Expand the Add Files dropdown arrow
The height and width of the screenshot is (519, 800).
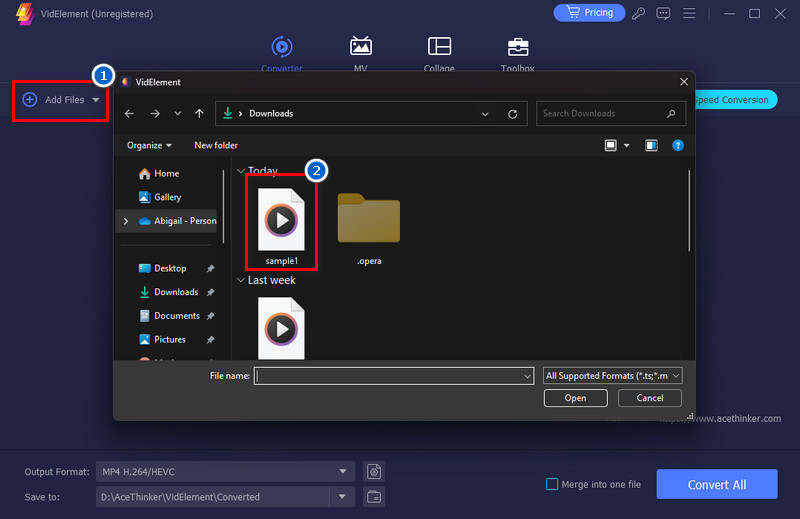96,100
